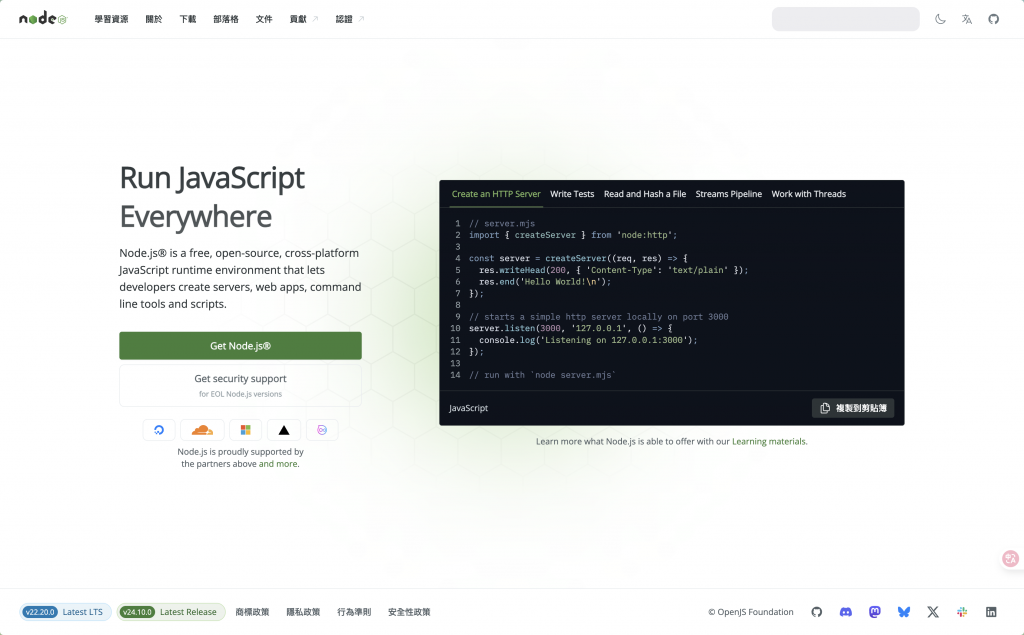Screen dimensions: 1024x635
Task: Open the LinkedIn icon in footer
Action: 991,612
